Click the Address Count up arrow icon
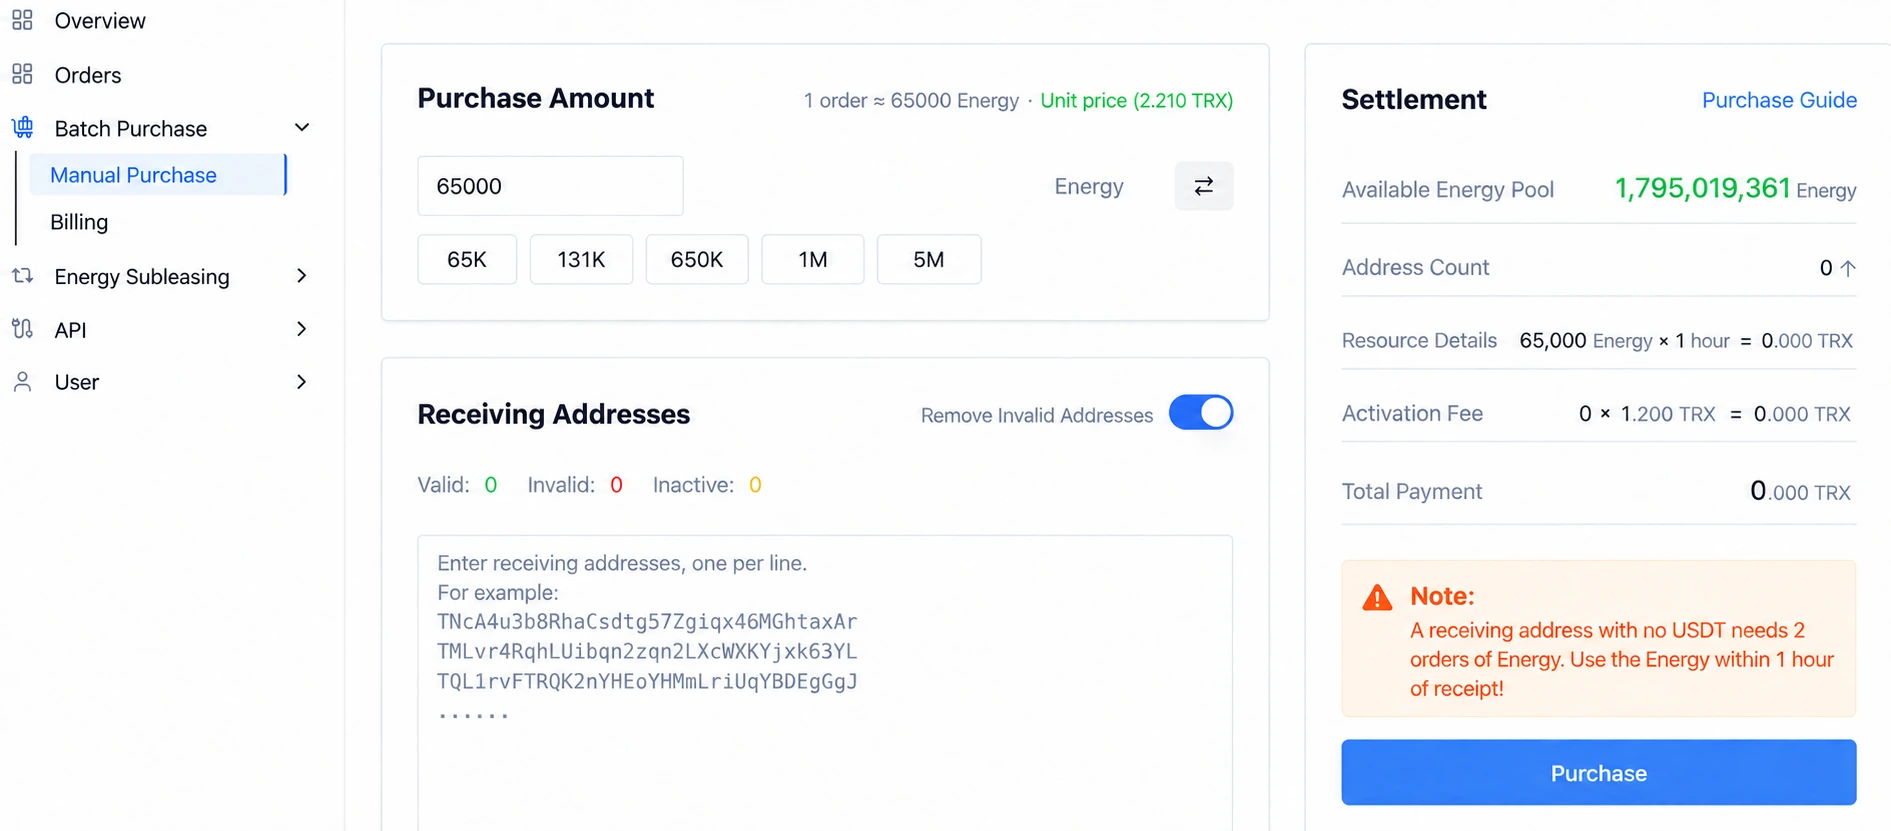 pos(1848,268)
